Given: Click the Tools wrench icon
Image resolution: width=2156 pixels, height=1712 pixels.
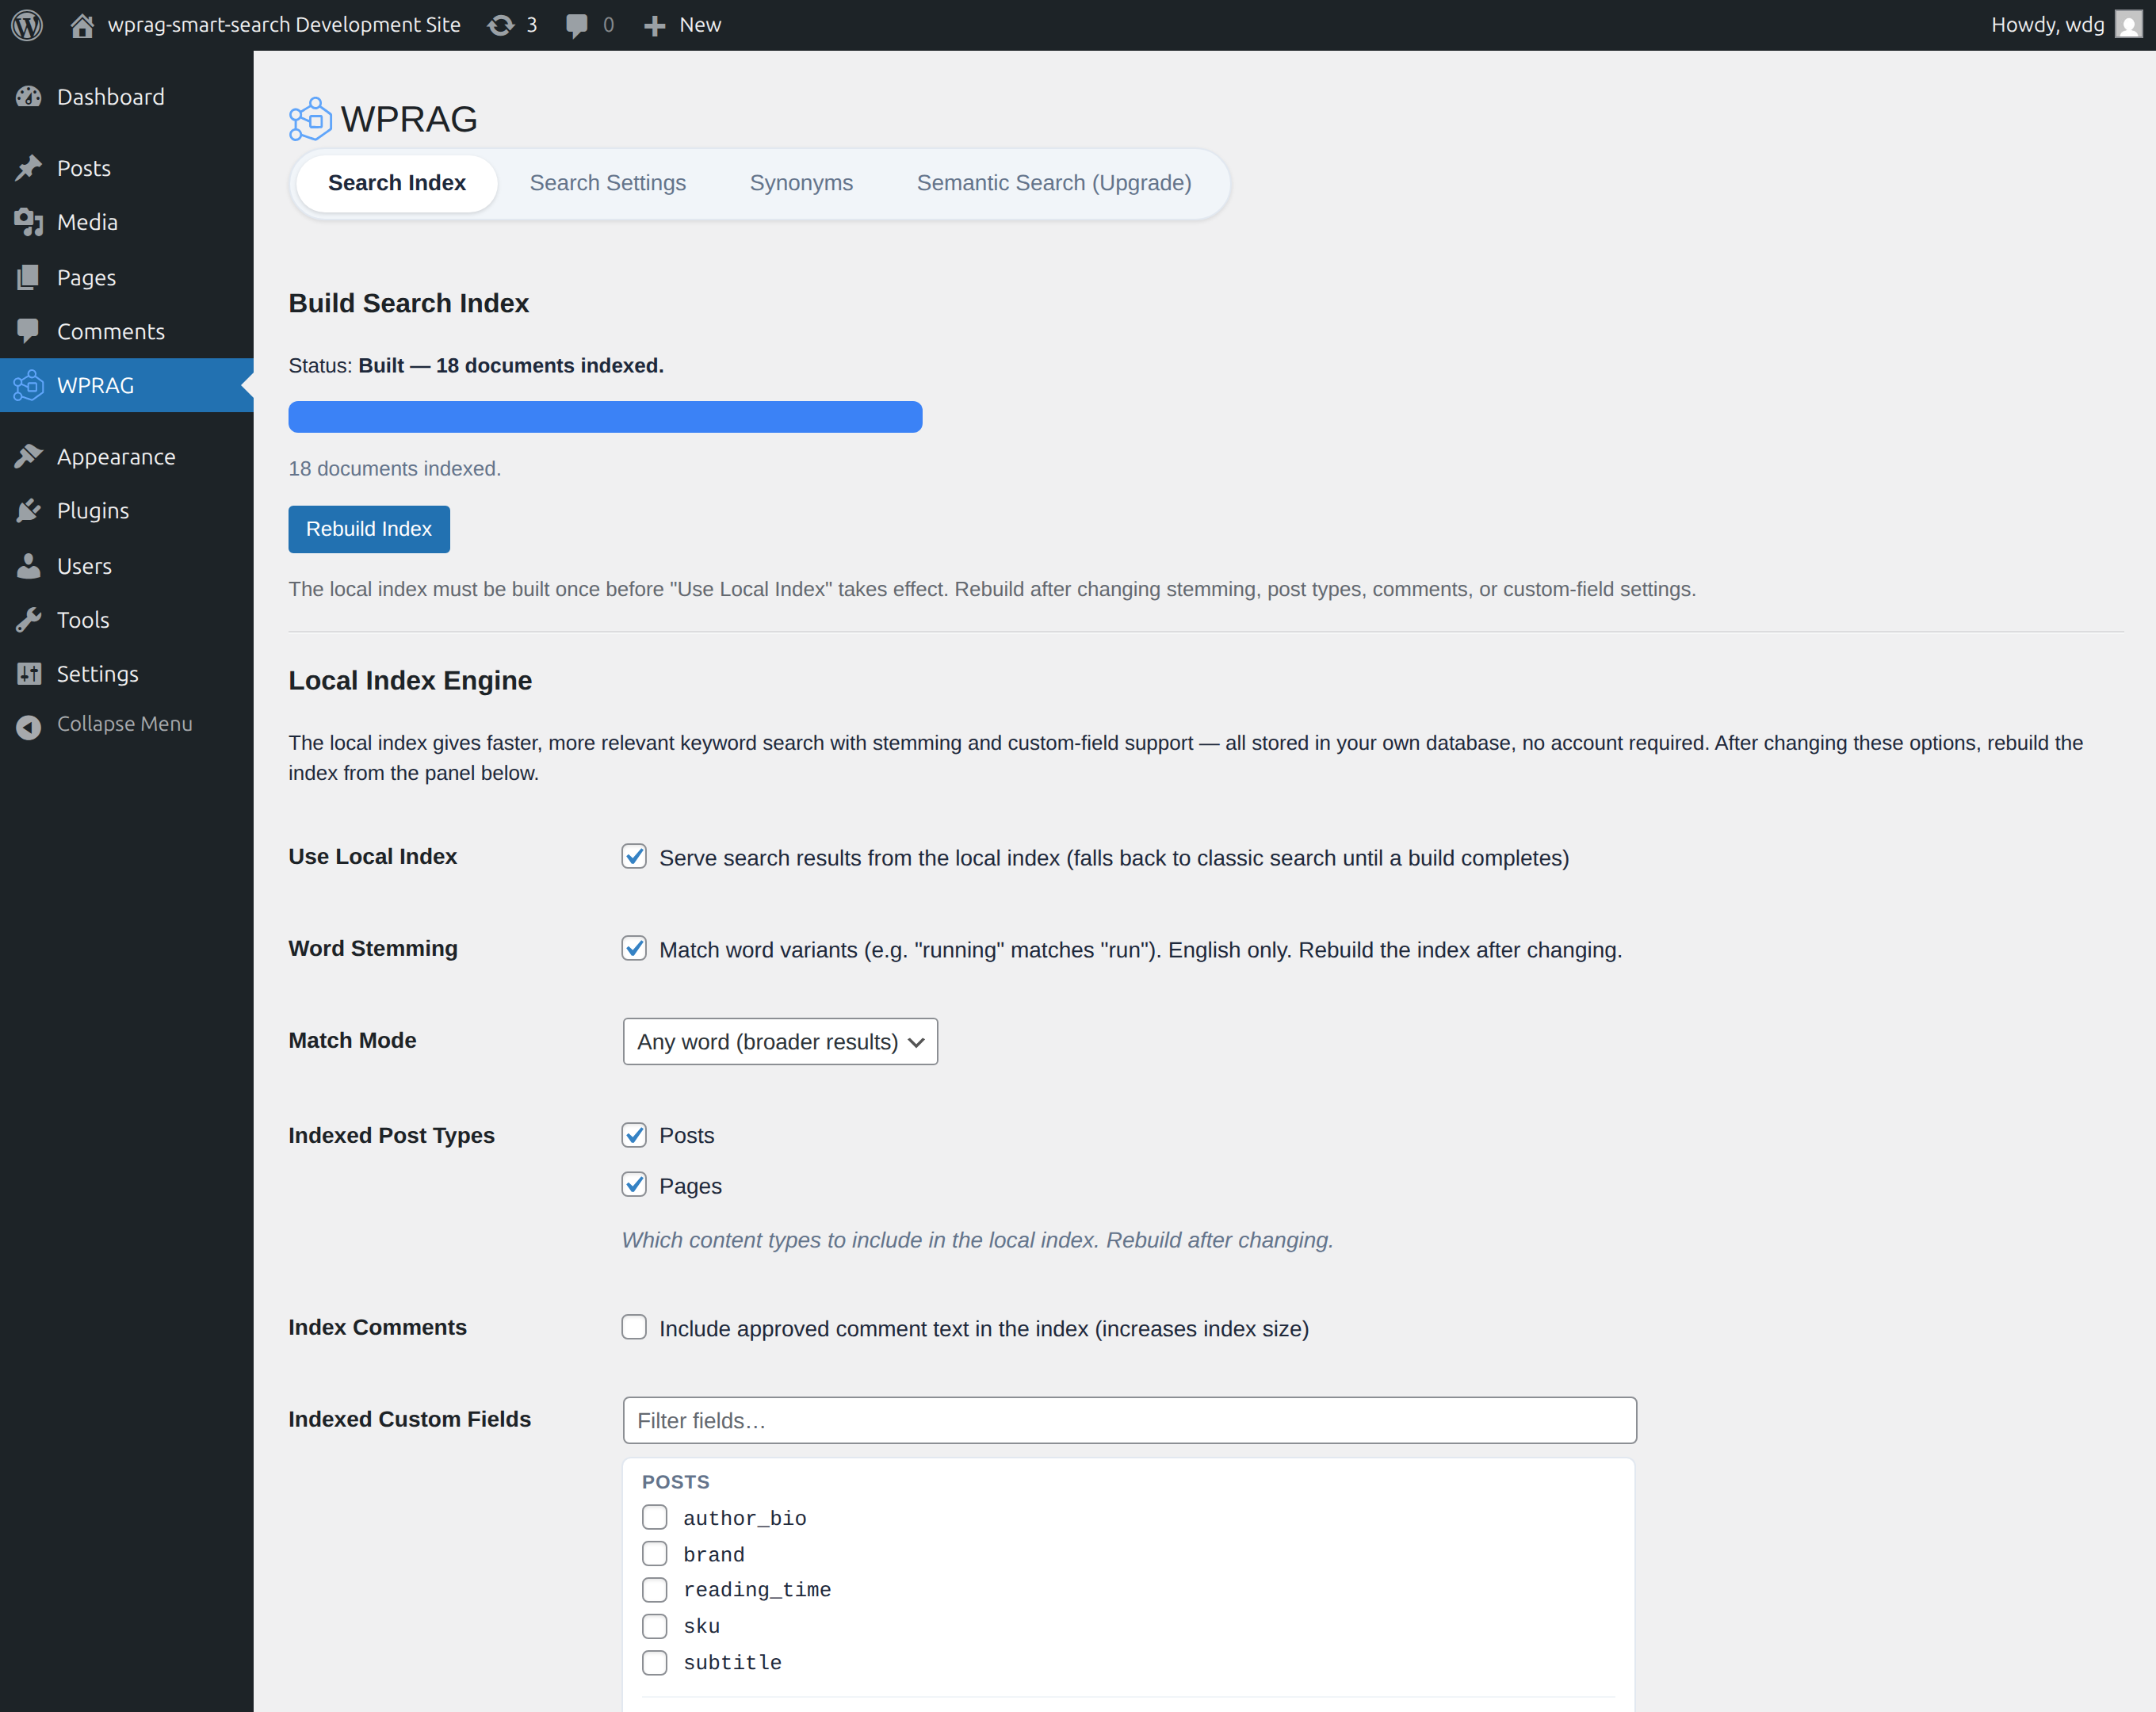Looking at the screenshot, I should tap(29, 620).
